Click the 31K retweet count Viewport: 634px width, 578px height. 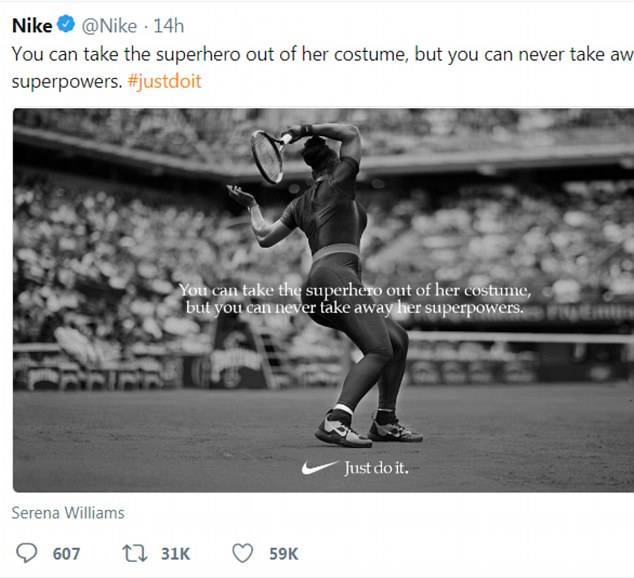[174, 553]
